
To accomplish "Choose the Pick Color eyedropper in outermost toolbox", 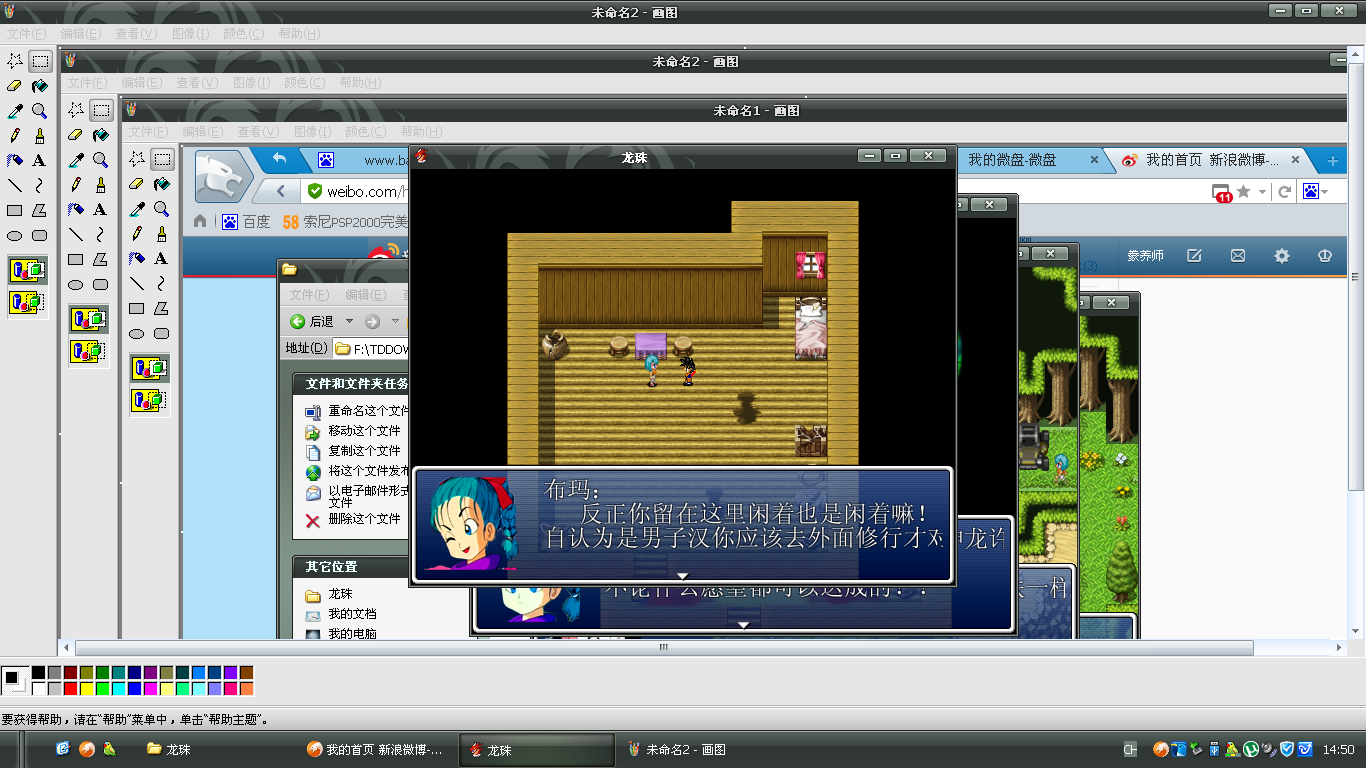I will click(15, 111).
